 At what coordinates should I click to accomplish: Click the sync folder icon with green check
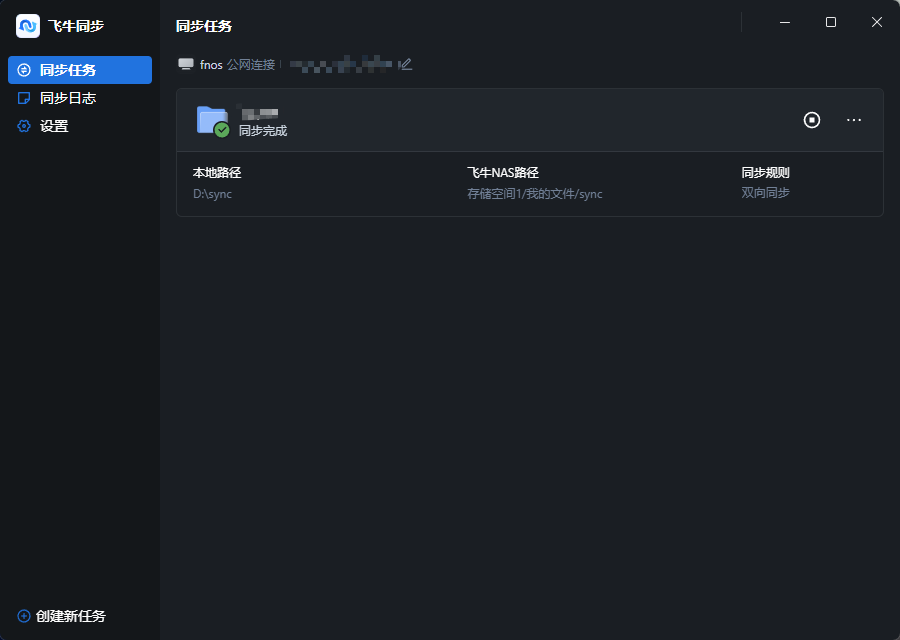coord(213,121)
